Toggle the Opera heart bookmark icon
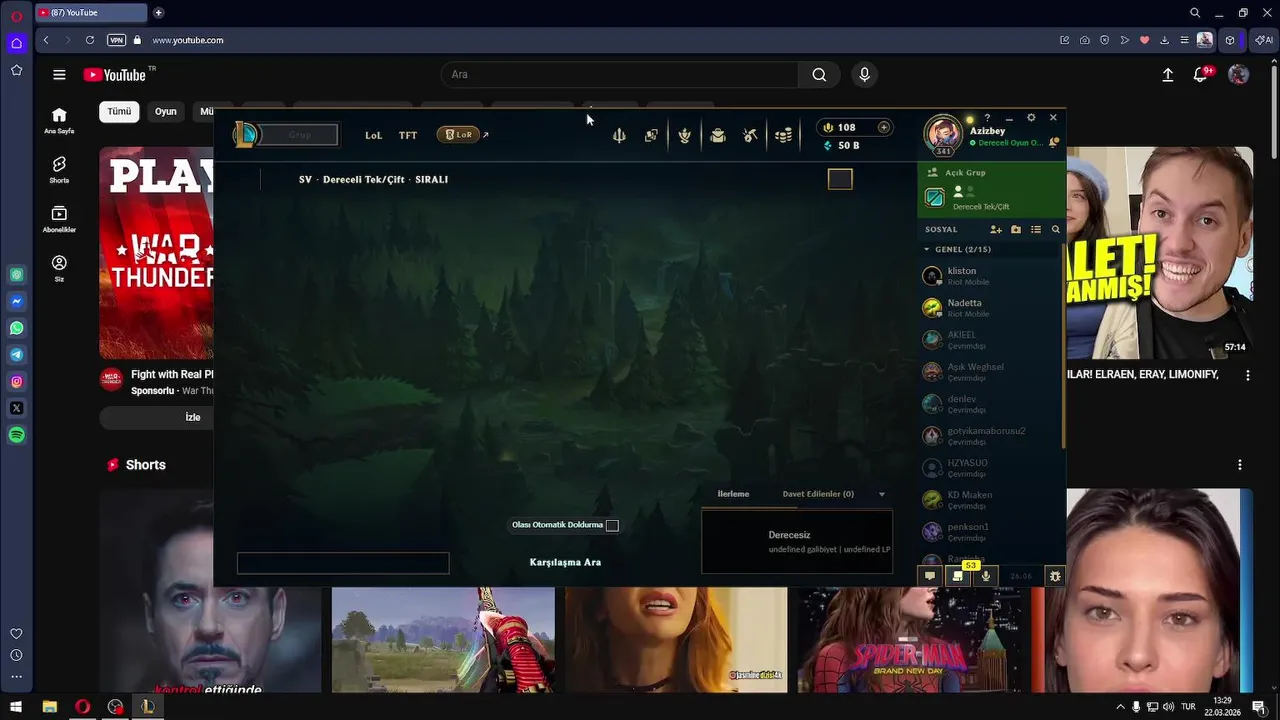This screenshot has height=720, width=1280. [1144, 40]
